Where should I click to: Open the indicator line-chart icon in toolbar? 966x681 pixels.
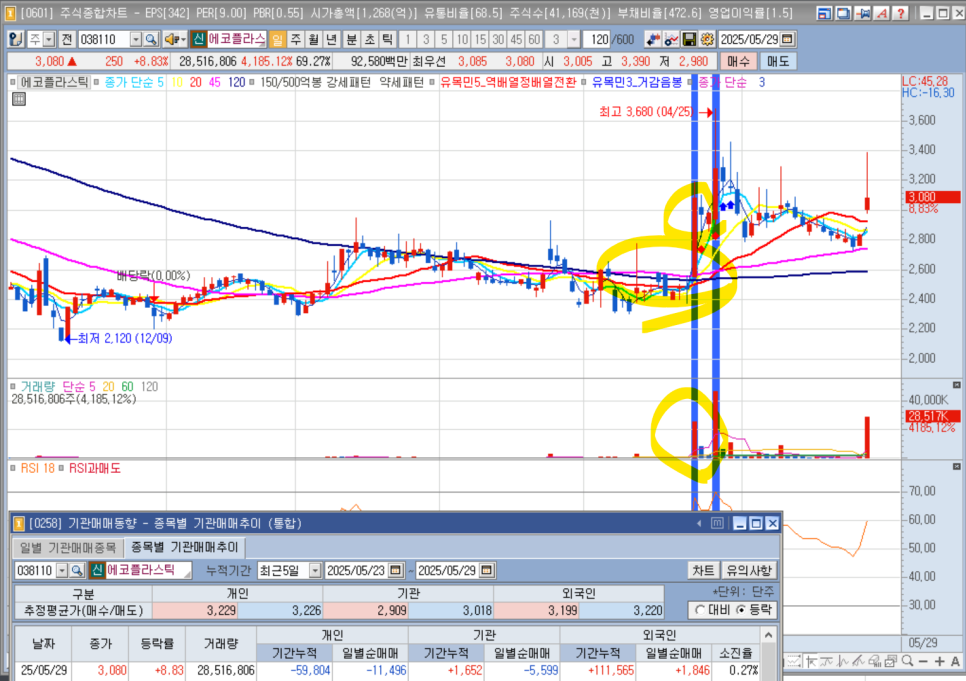pos(672,39)
